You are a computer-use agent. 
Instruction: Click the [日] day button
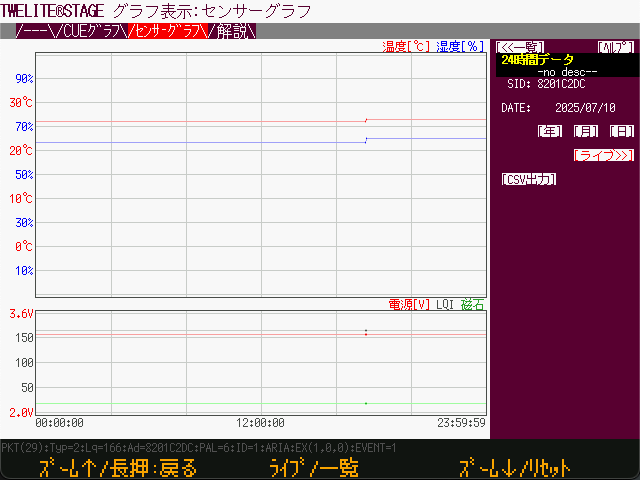[622, 131]
